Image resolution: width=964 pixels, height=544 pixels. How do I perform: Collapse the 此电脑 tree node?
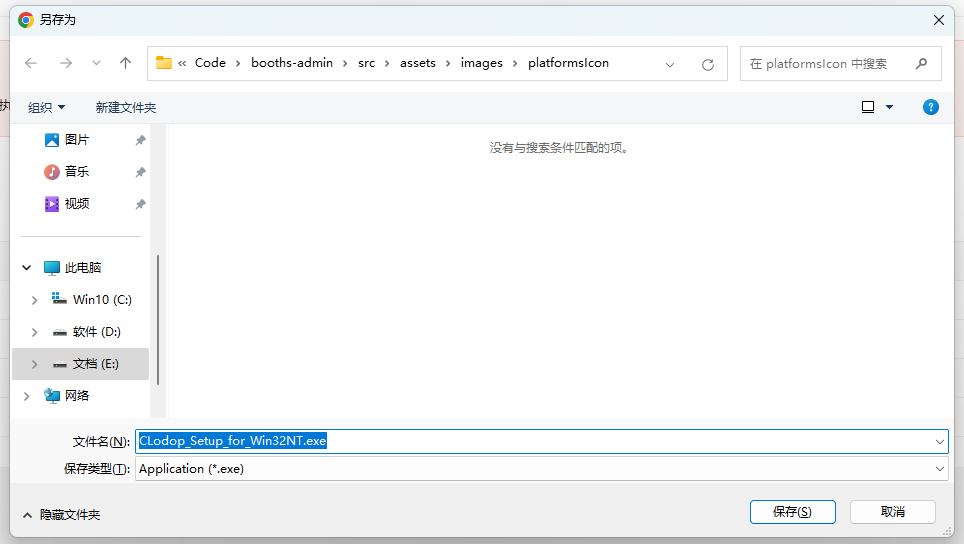[26, 268]
